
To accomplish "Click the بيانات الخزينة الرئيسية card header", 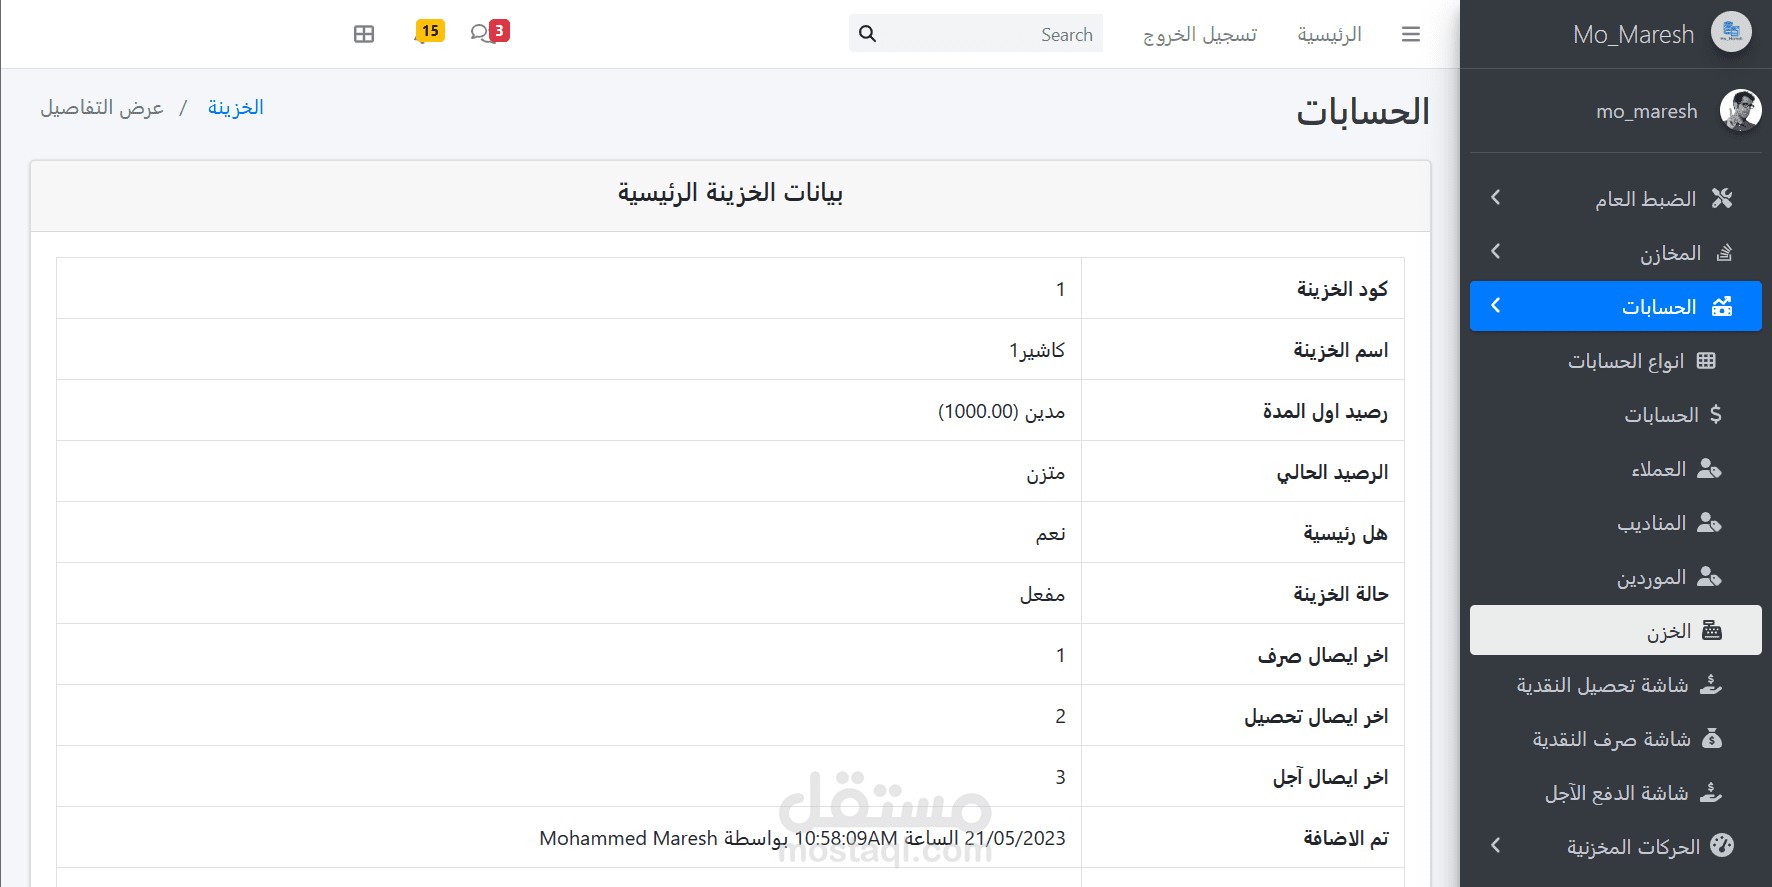I will coord(730,195).
